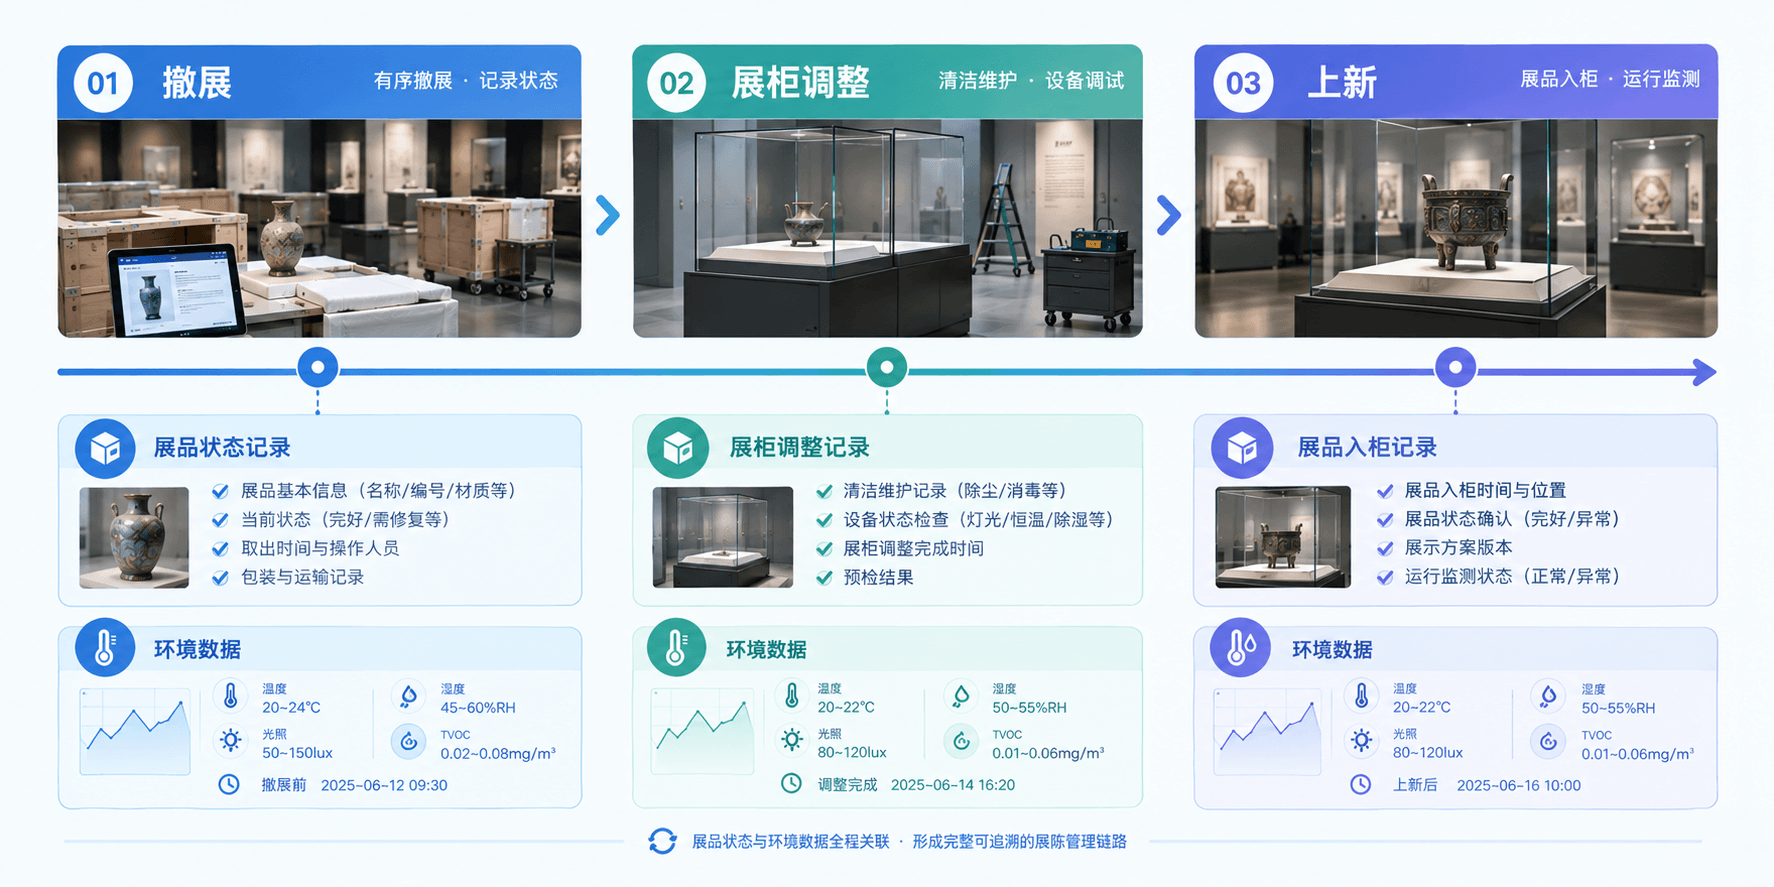Image resolution: width=1774 pixels, height=887 pixels.
Task: Toggle the checkmark for 取出时间与操作人员
Action: pos(220,548)
